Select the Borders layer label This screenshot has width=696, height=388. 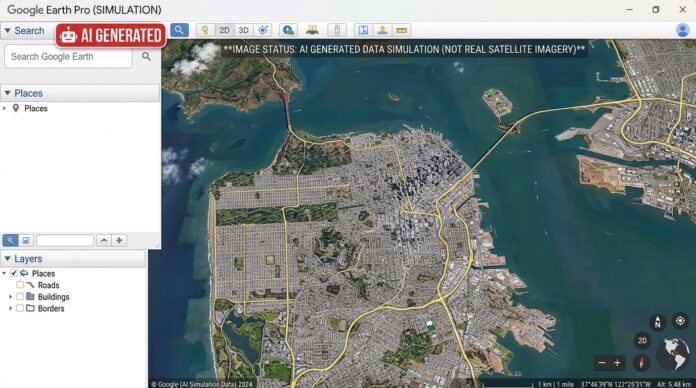point(51,309)
